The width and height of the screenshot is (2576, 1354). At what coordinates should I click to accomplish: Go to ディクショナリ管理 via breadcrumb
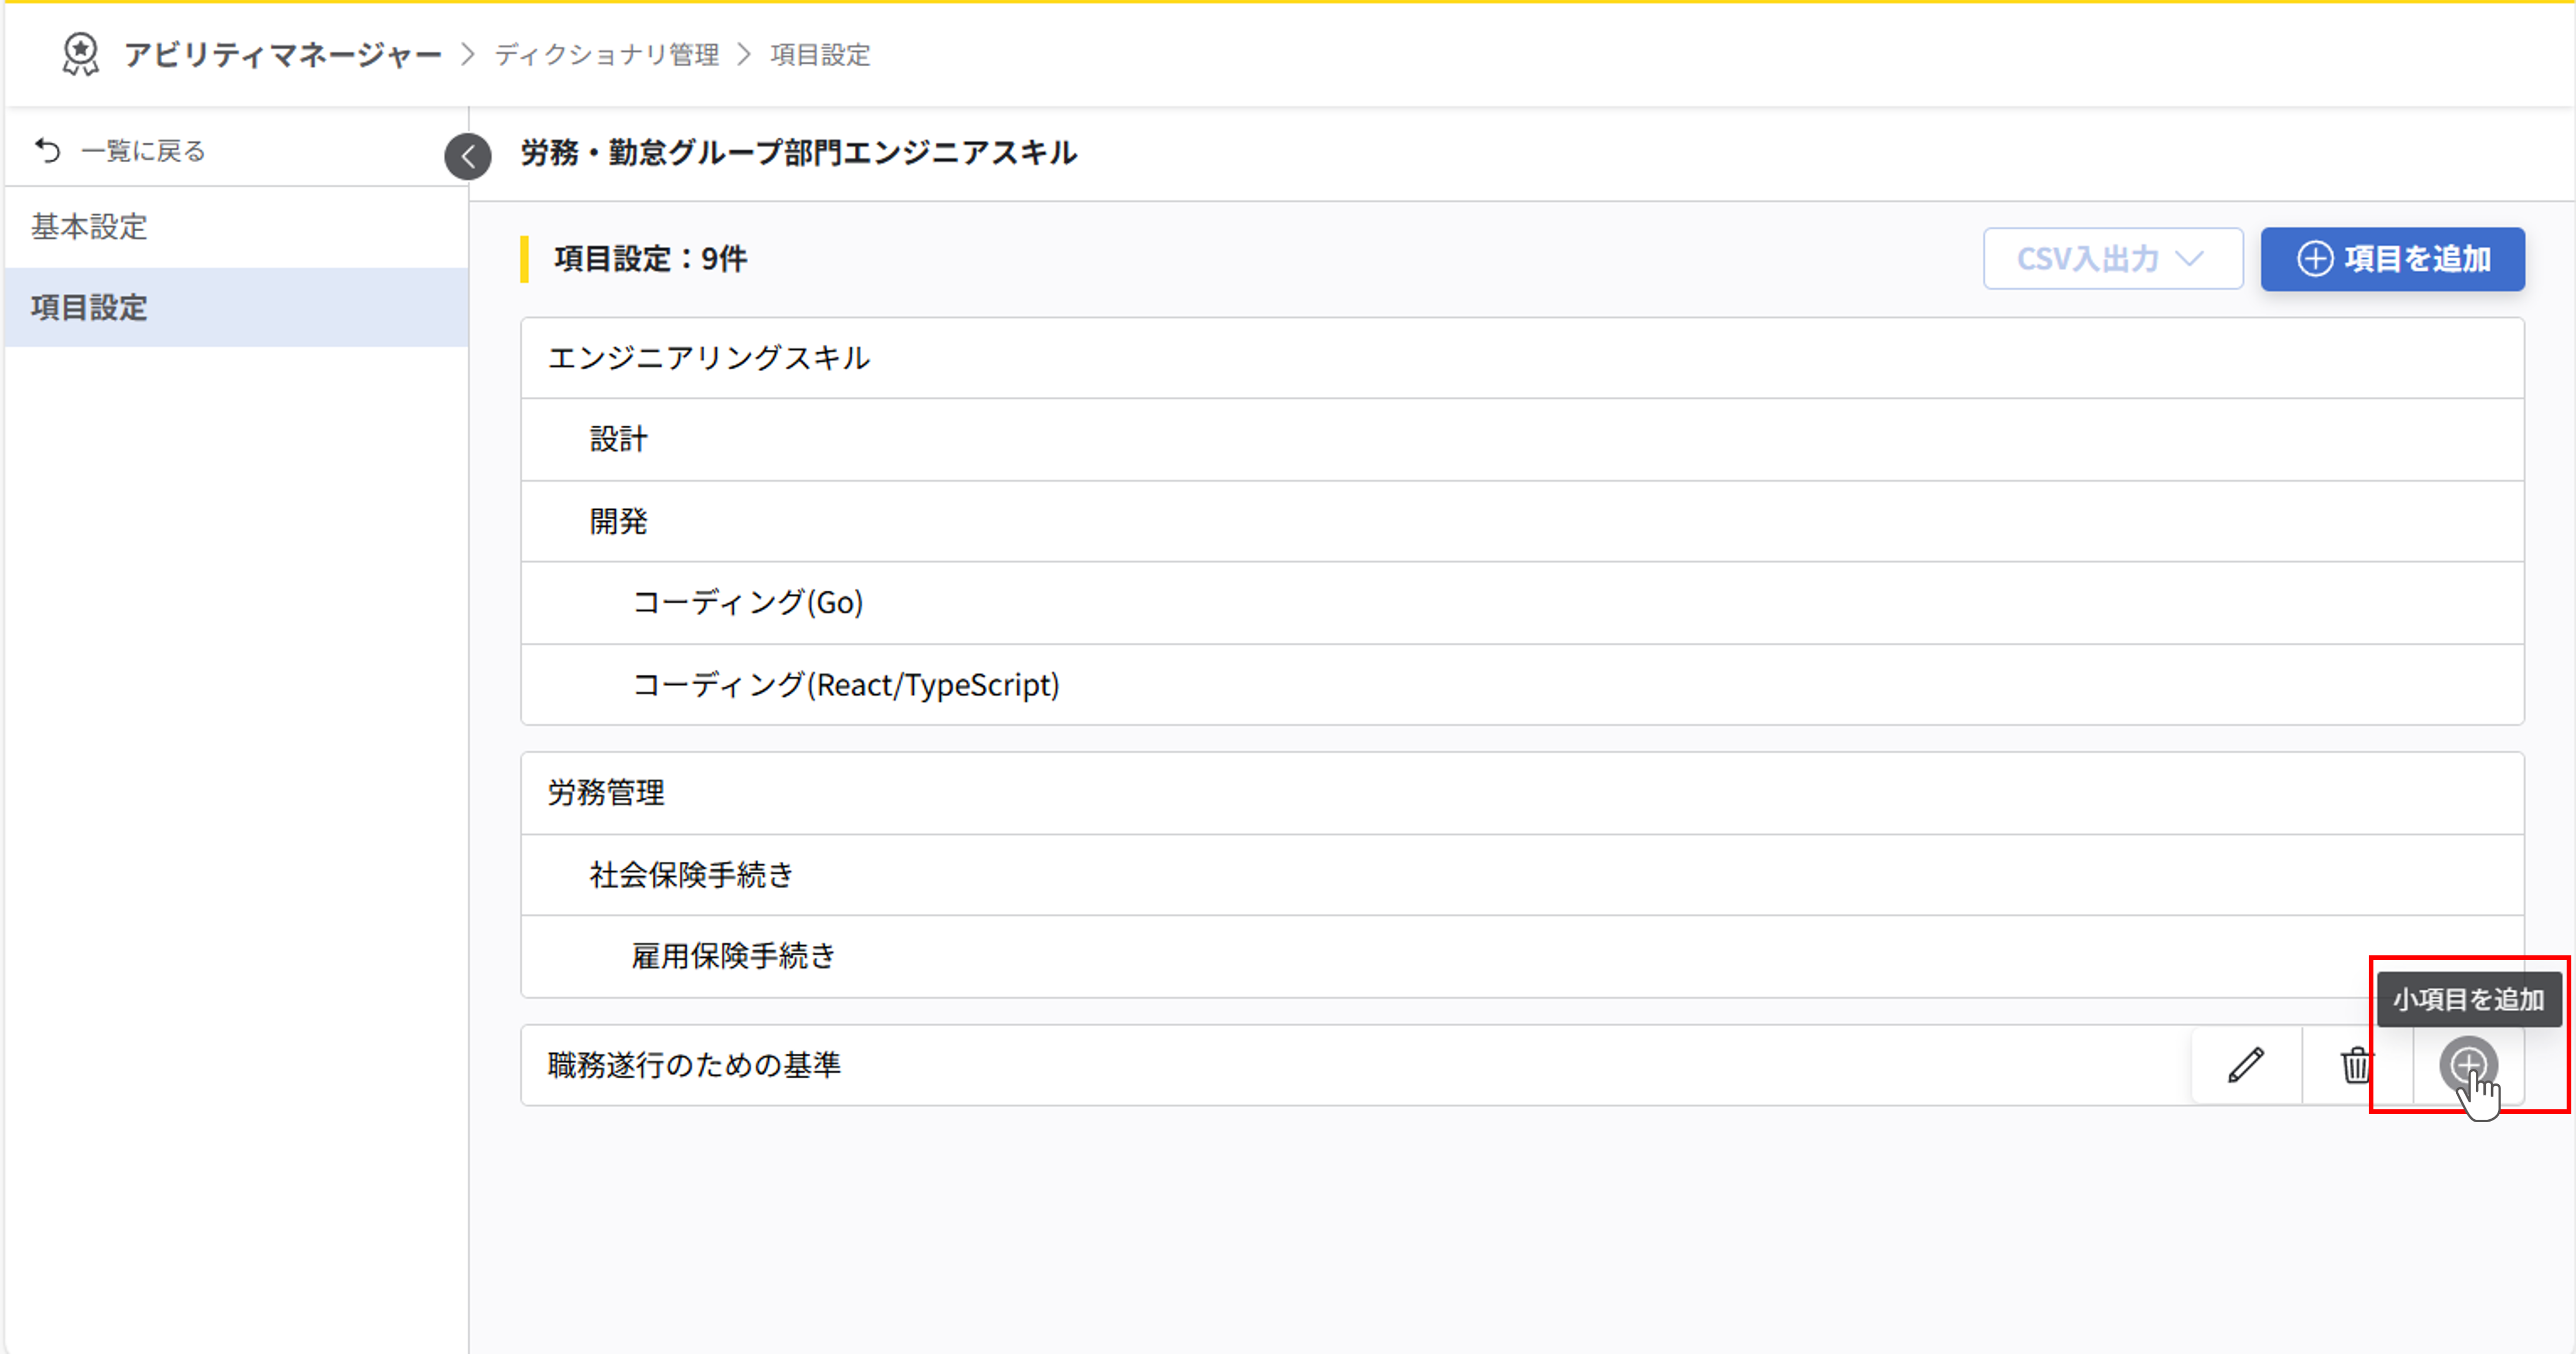[x=606, y=54]
